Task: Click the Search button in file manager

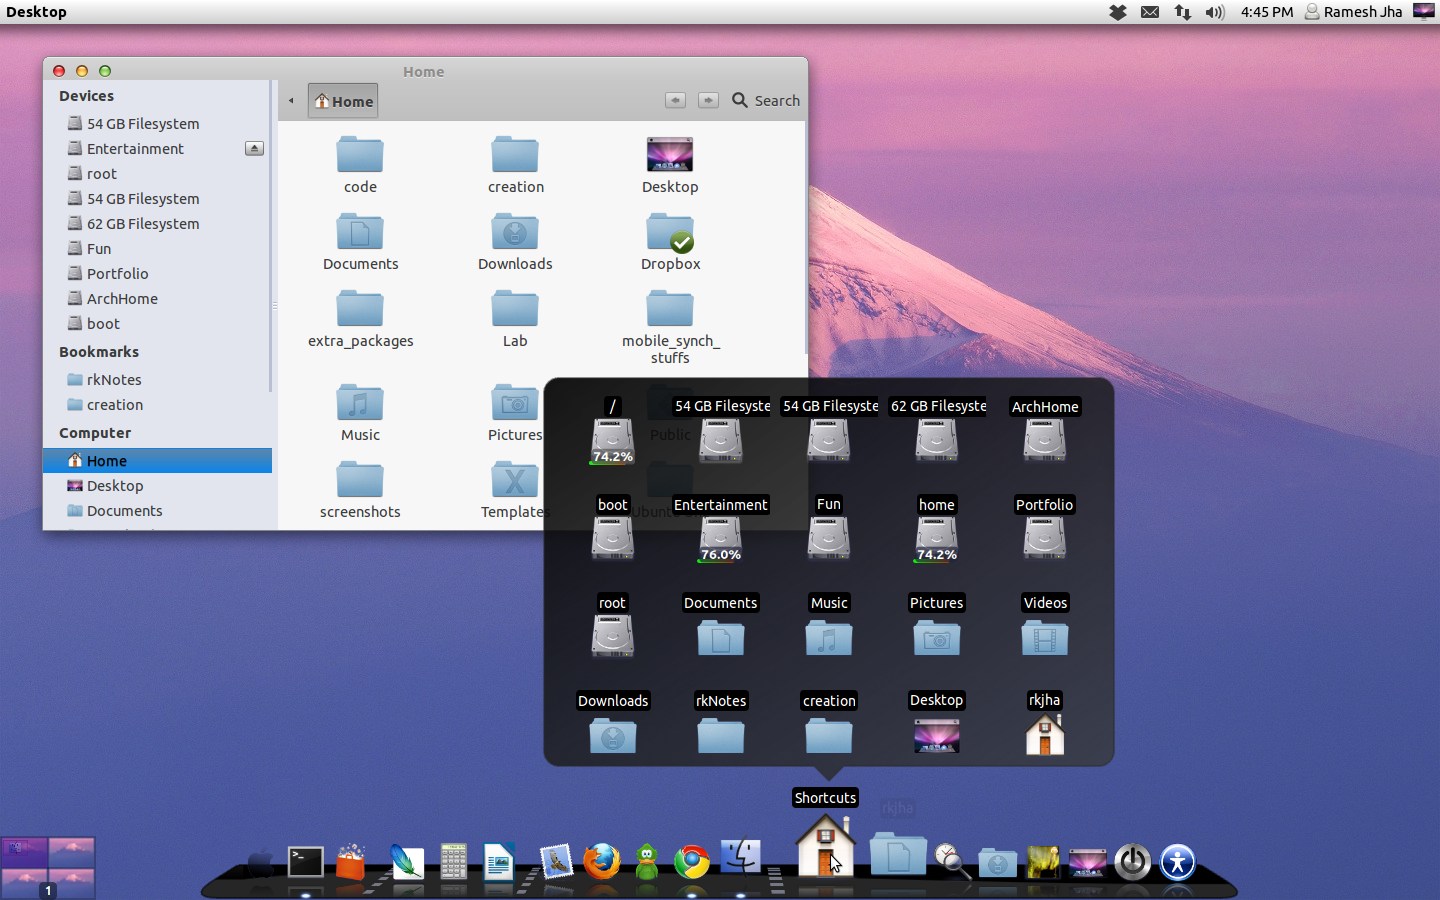Action: click(766, 100)
